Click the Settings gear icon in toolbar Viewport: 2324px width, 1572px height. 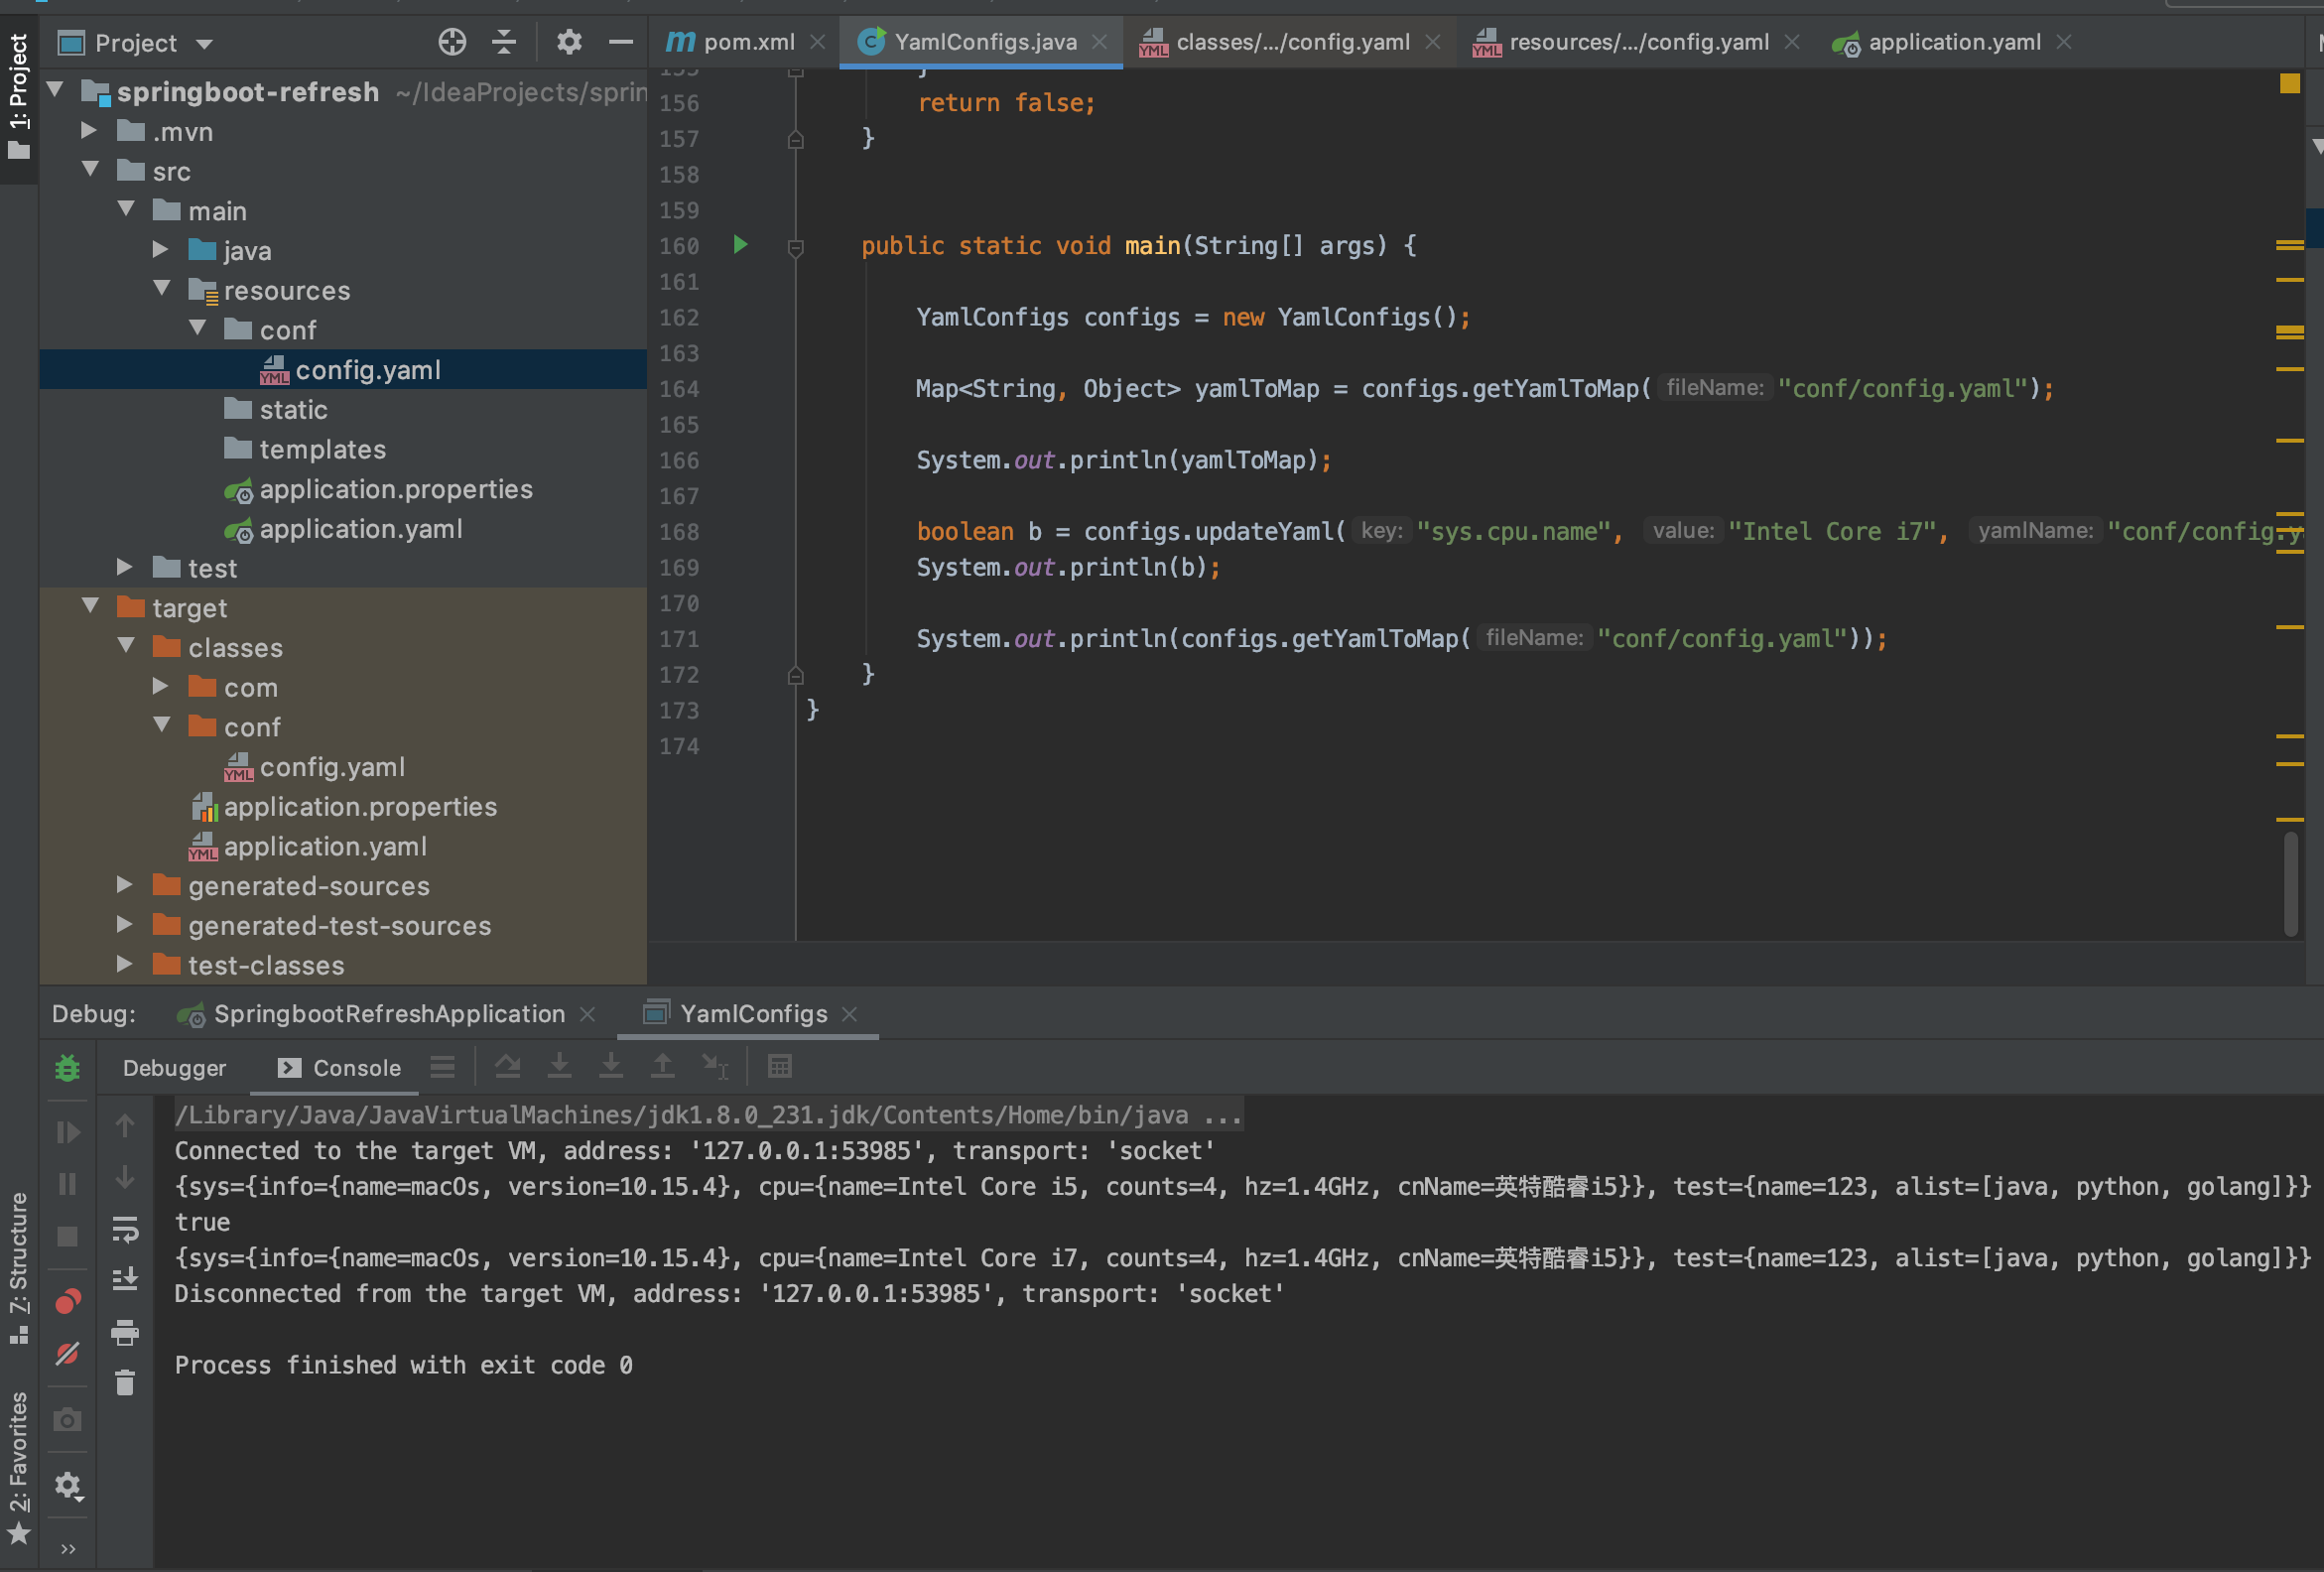(572, 41)
